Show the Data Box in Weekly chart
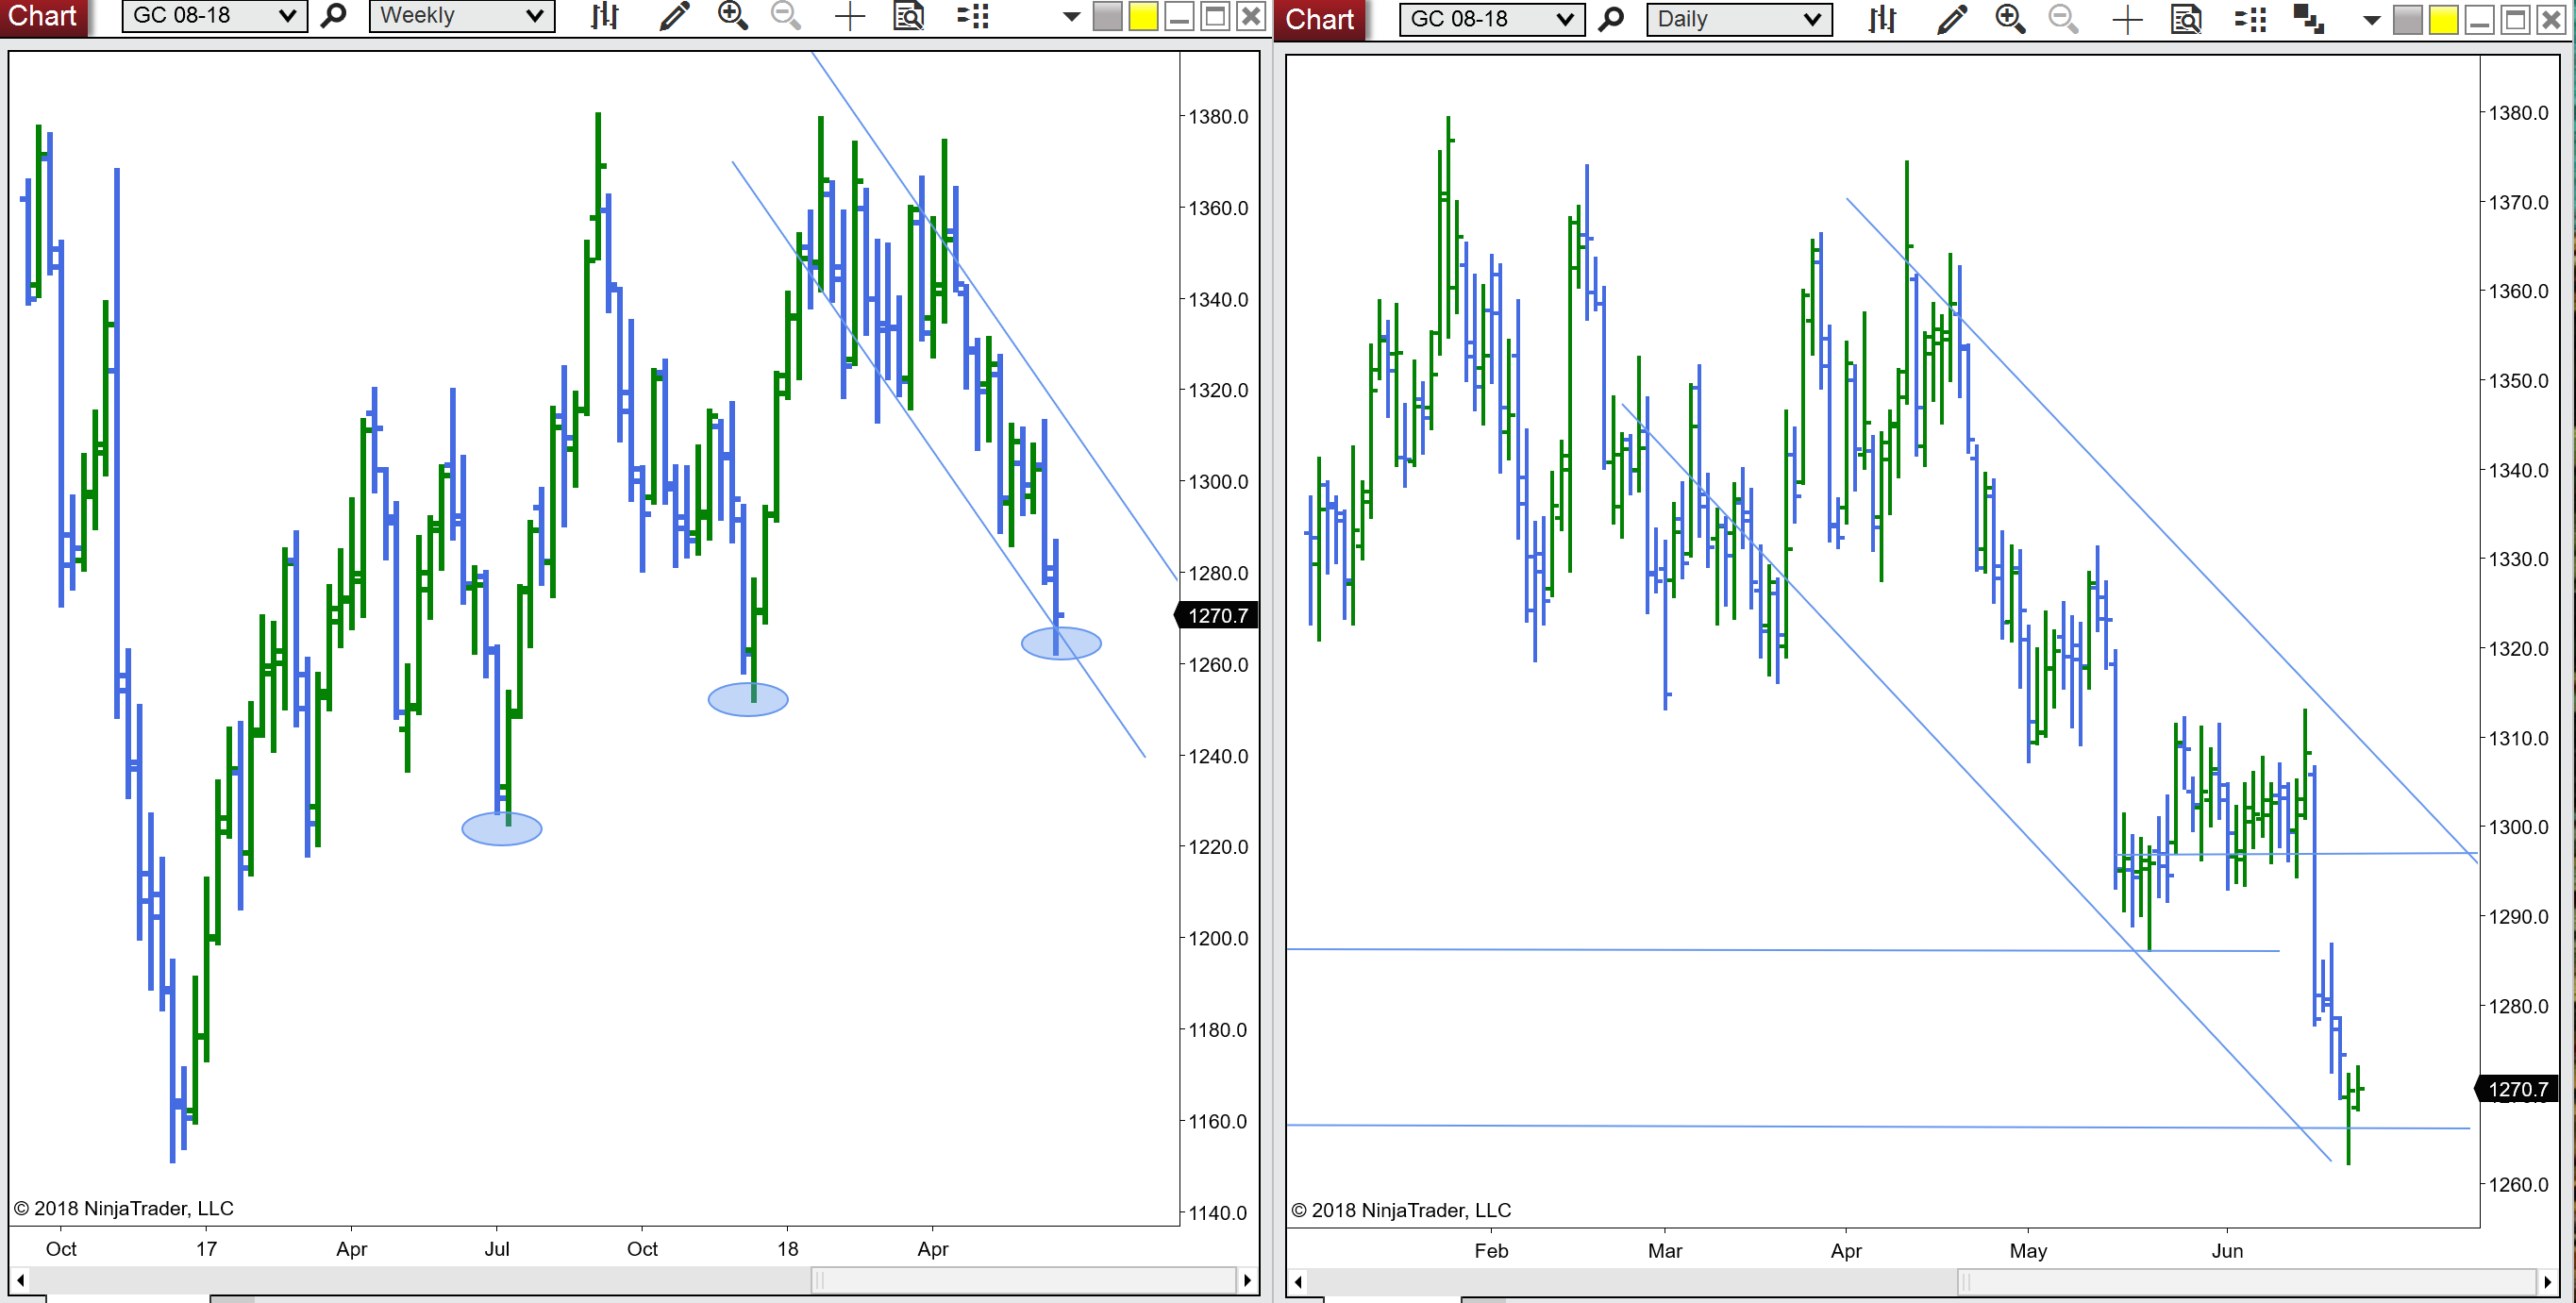The image size is (2576, 1303). pos(908,16)
